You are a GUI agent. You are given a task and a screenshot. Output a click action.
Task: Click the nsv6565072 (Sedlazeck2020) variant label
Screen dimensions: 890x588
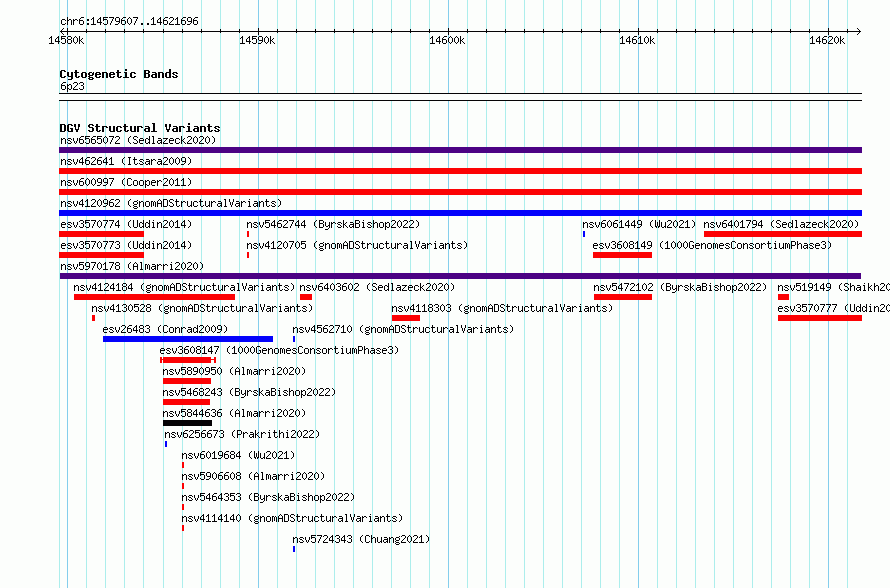(x=138, y=140)
